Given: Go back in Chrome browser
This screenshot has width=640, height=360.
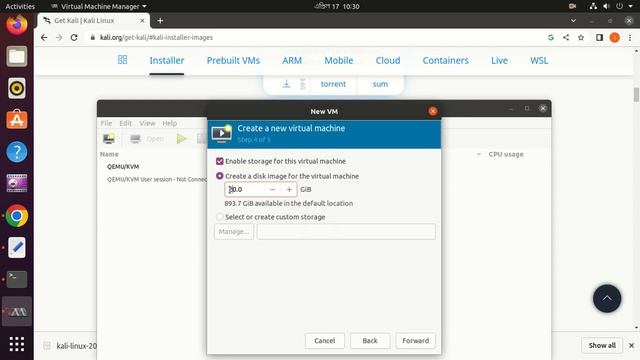Looking at the screenshot, I should pos(44,38).
